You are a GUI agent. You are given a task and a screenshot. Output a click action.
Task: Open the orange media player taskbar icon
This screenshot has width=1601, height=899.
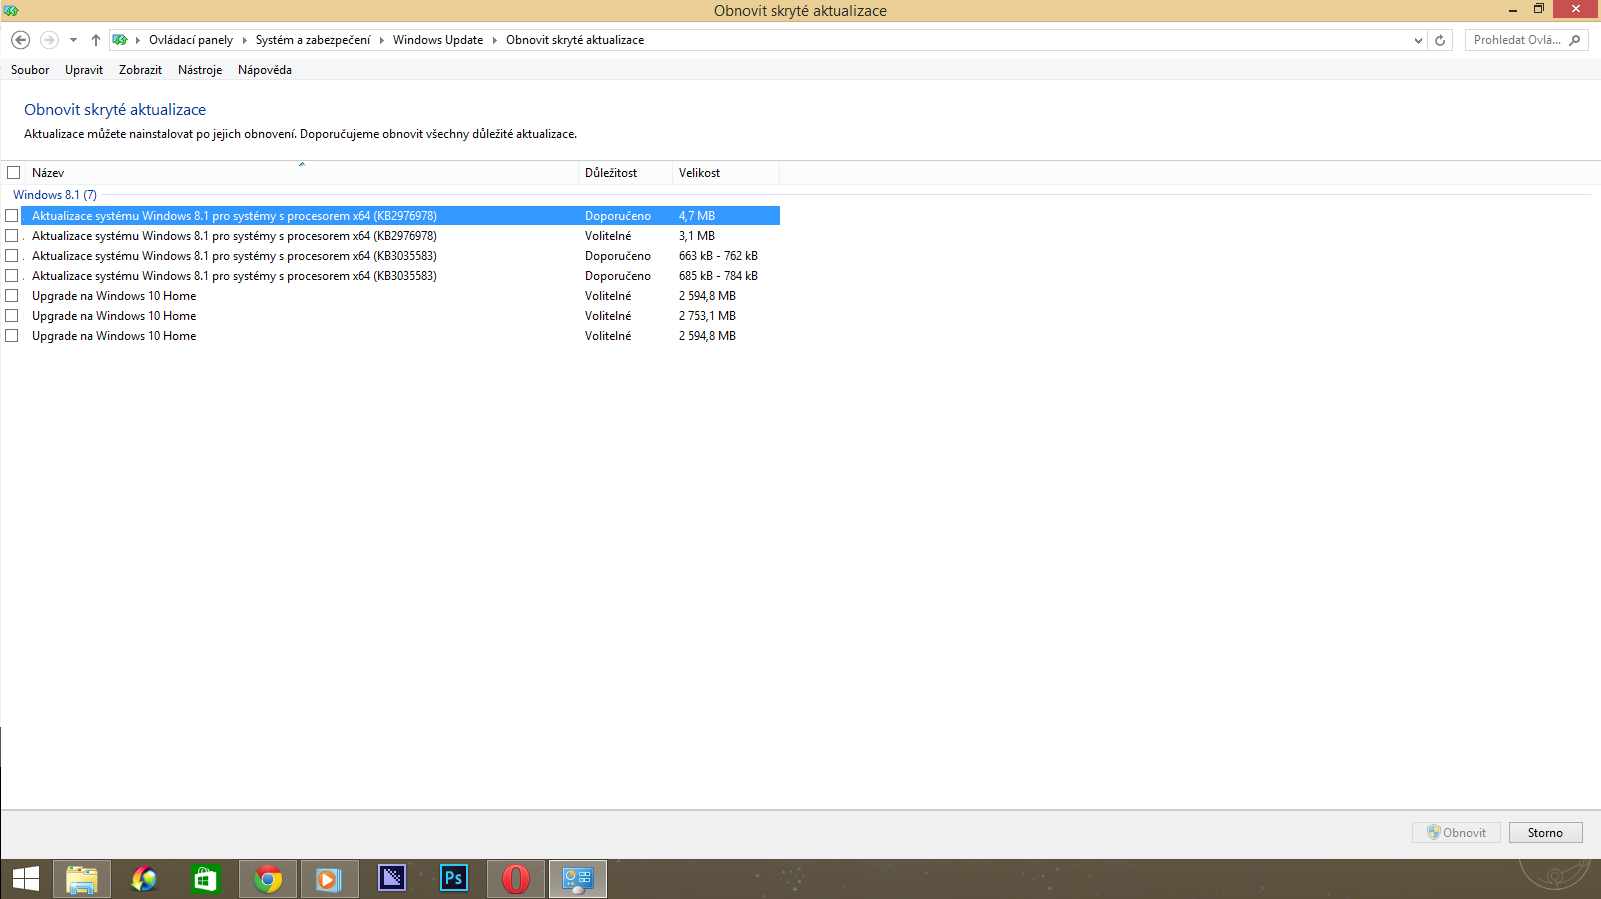click(329, 879)
